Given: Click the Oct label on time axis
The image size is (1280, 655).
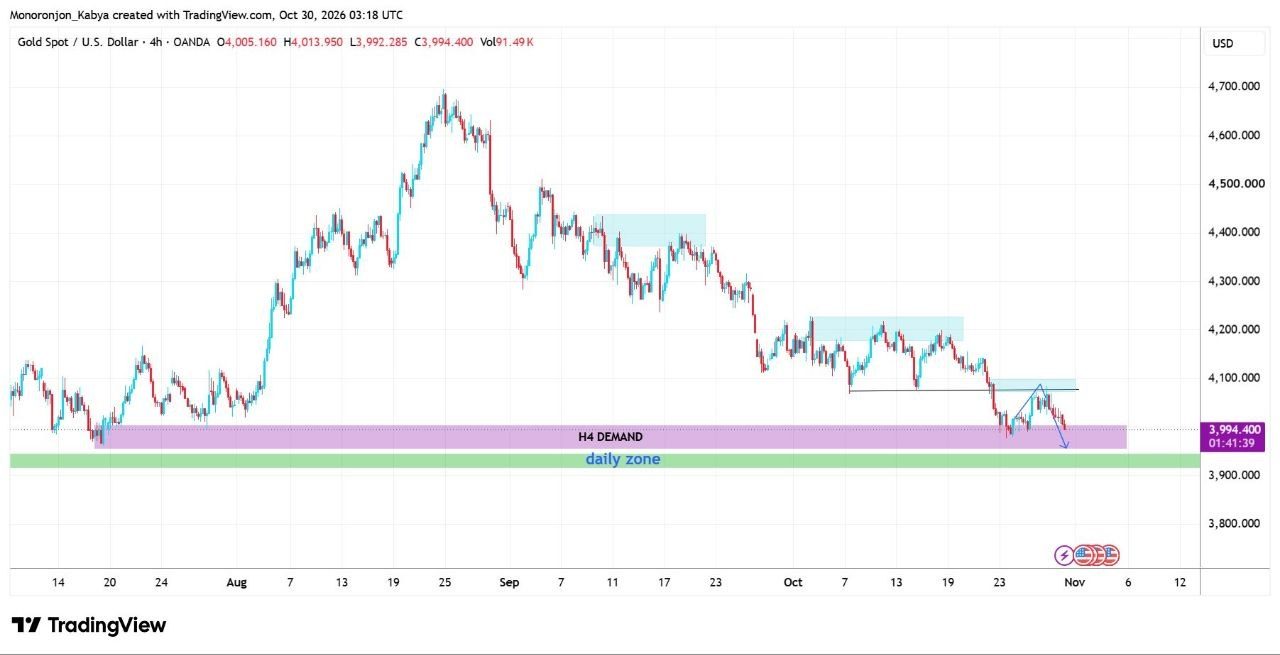Looking at the screenshot, I should click(793, 582).
